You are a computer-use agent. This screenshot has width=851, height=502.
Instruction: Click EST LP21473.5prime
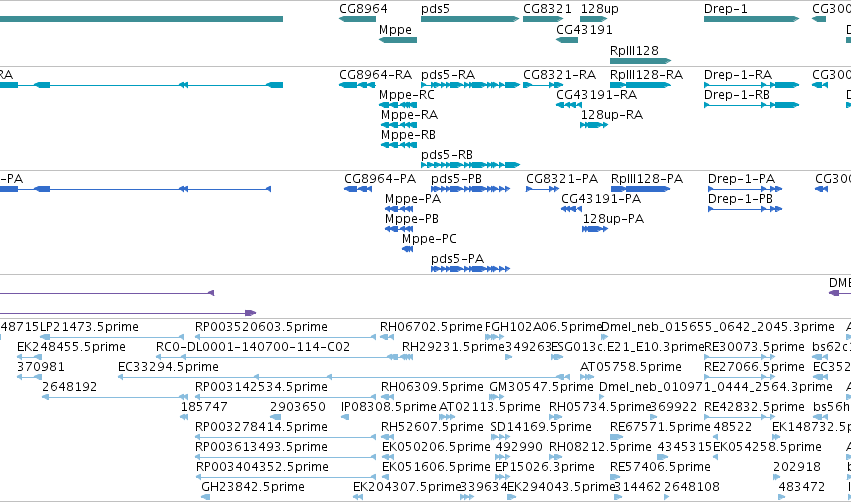(x=90, y=327)
